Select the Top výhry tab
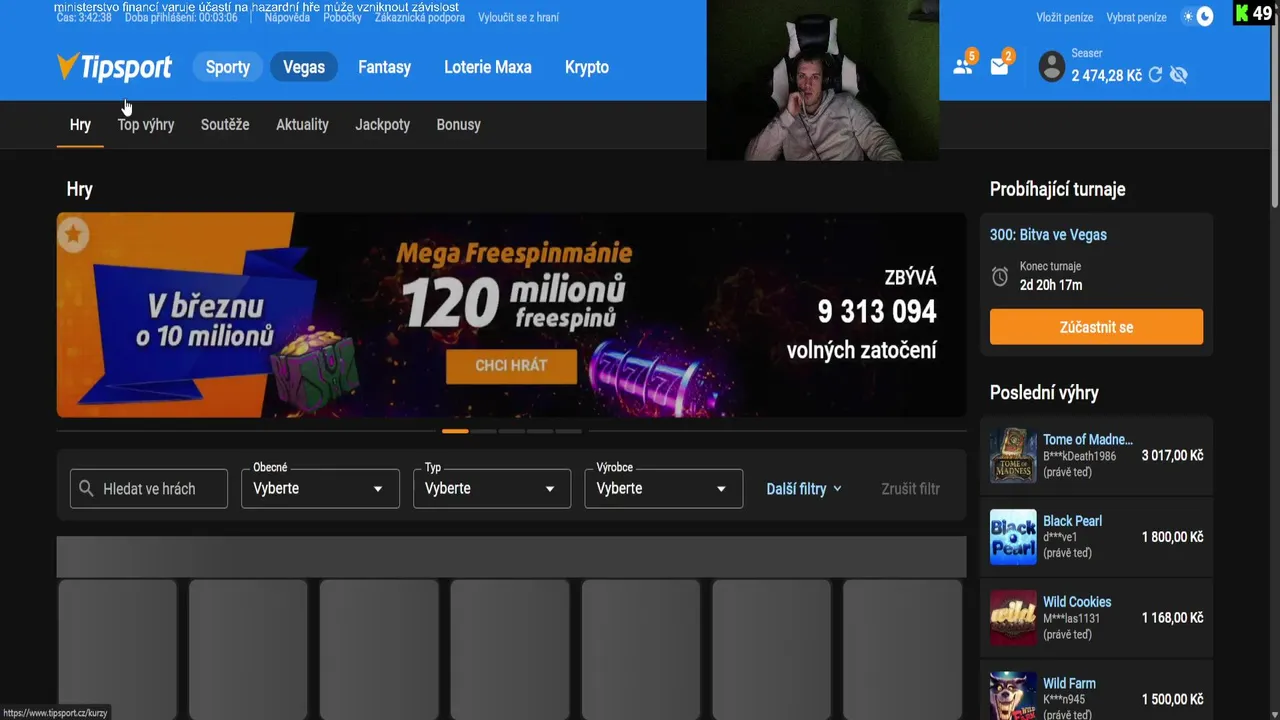This screenshot has width=1280, height=720. point(146,125)
